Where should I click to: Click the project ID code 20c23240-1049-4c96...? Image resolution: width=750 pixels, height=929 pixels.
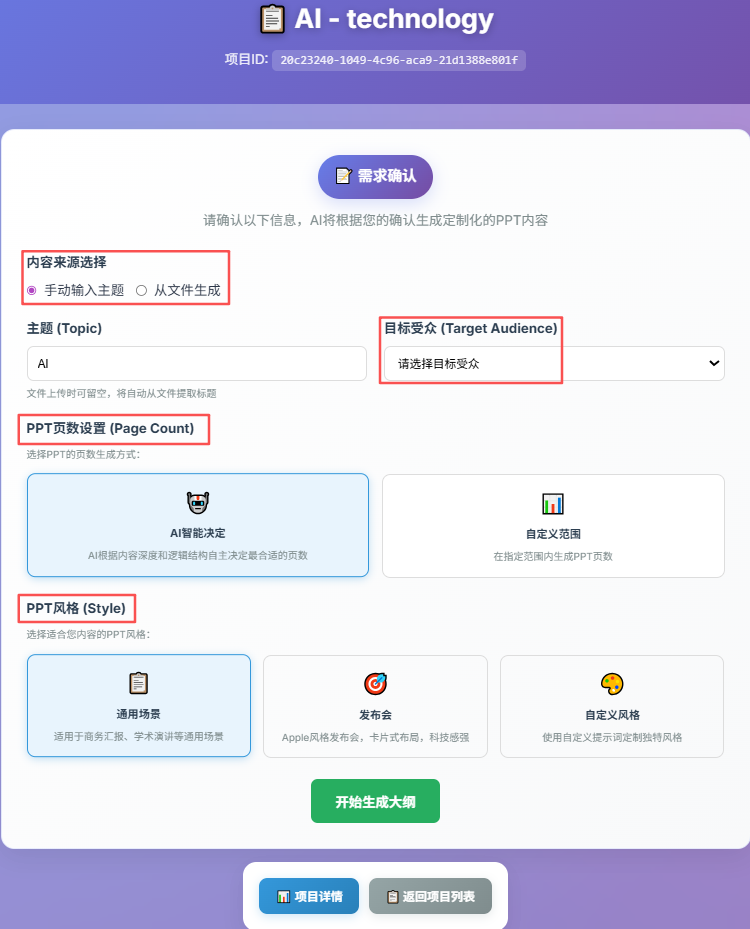click(399, 60)
